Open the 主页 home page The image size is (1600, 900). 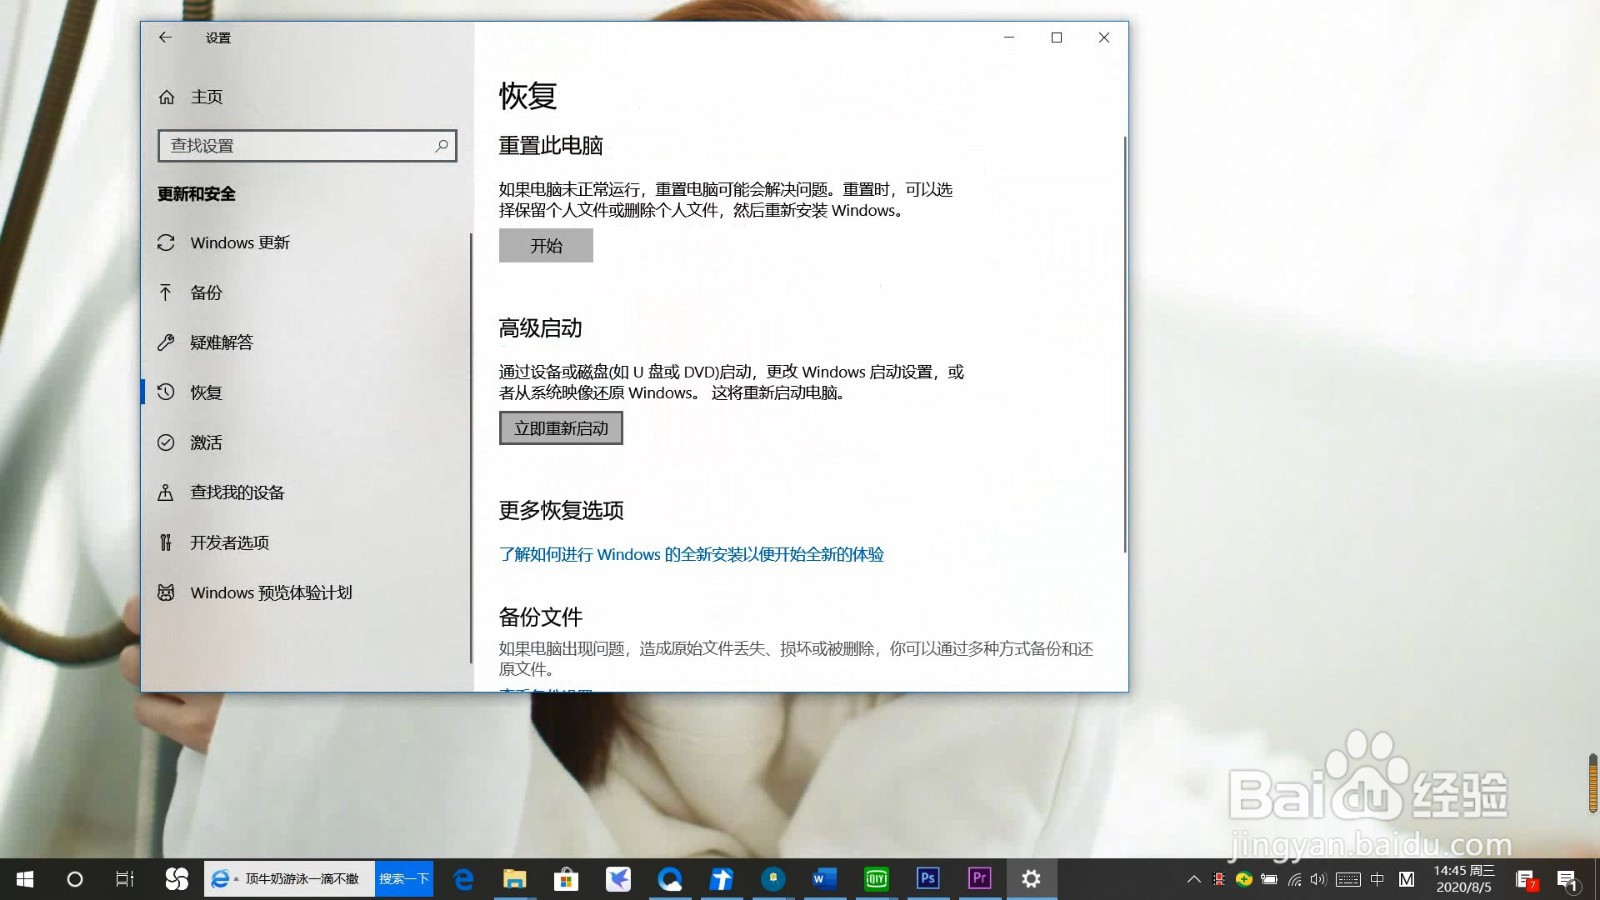coord(207,97)
